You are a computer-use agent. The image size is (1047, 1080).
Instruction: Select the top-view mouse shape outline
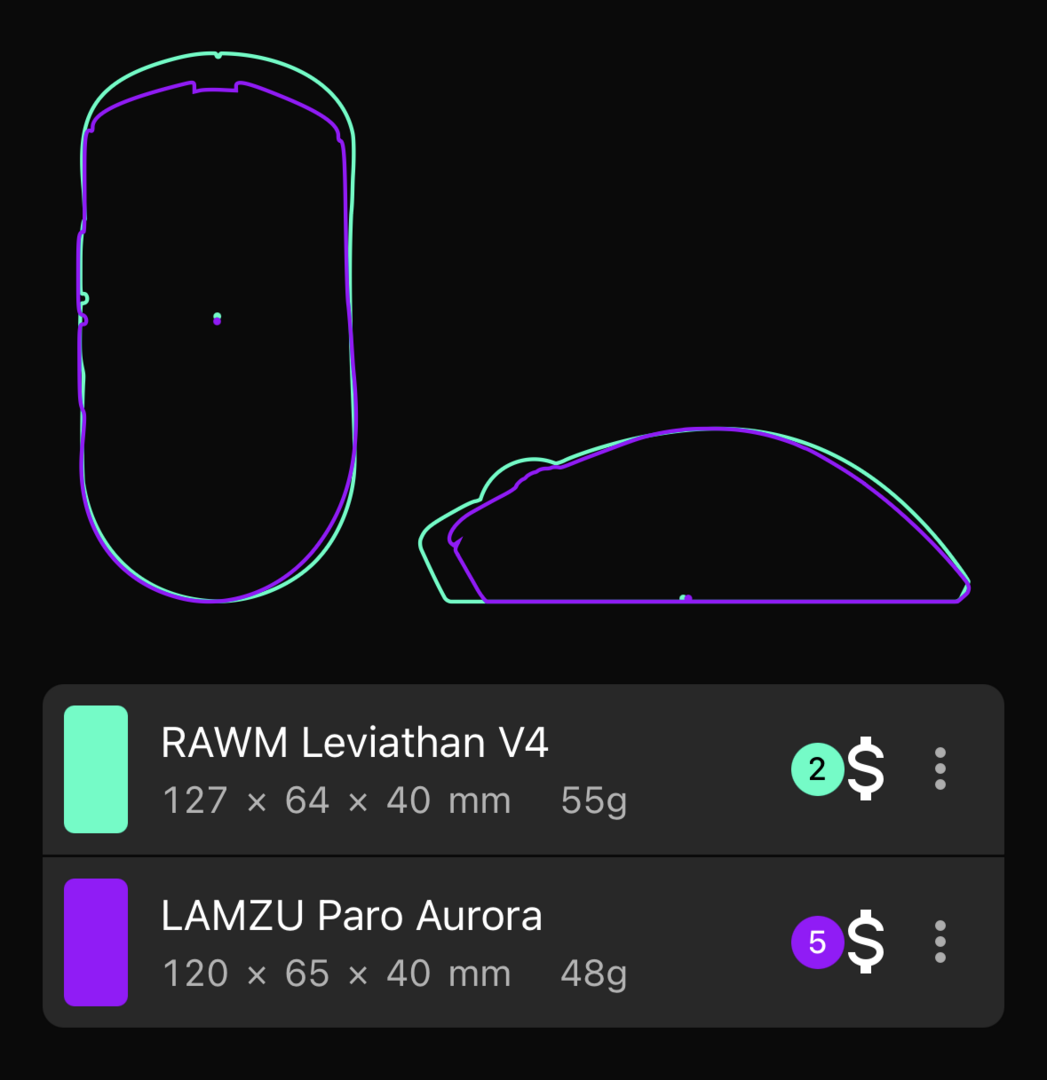[x=218, y=326]
